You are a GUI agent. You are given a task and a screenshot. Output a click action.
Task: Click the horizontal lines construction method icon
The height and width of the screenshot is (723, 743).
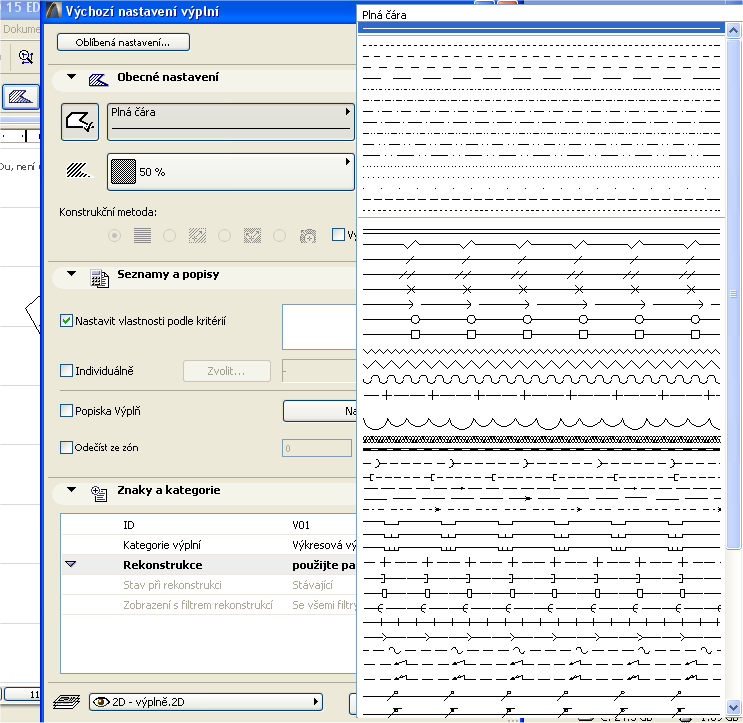142,235
